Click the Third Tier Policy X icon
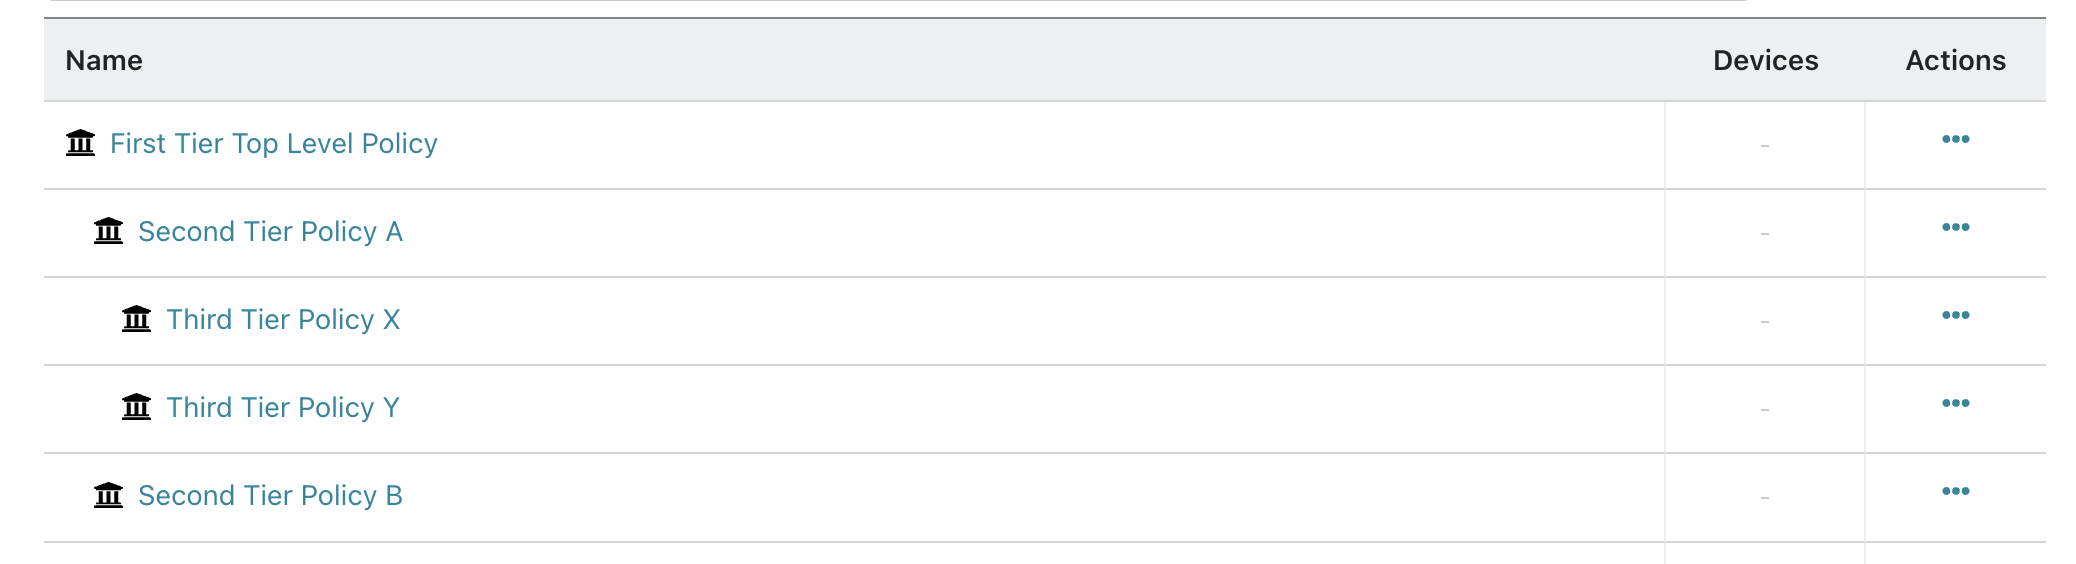This screenshot has width=2076, height=564. (x=136, y=319)
